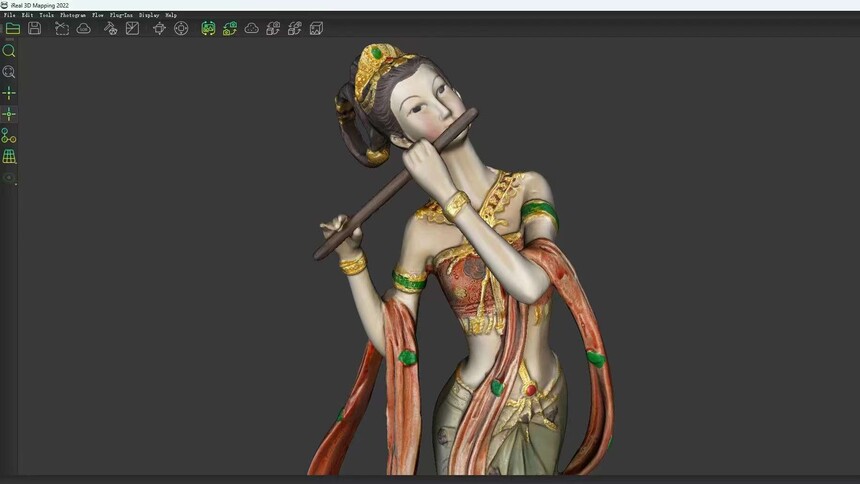860x484 pixels.
Task: Open the Flow menu
Action: pos(98,15)
